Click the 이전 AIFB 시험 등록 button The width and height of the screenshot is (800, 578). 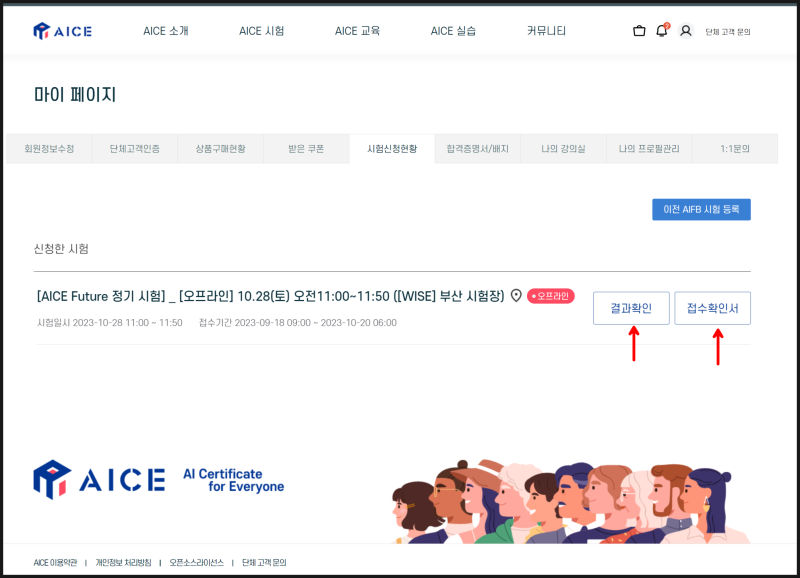coord(700,209)
